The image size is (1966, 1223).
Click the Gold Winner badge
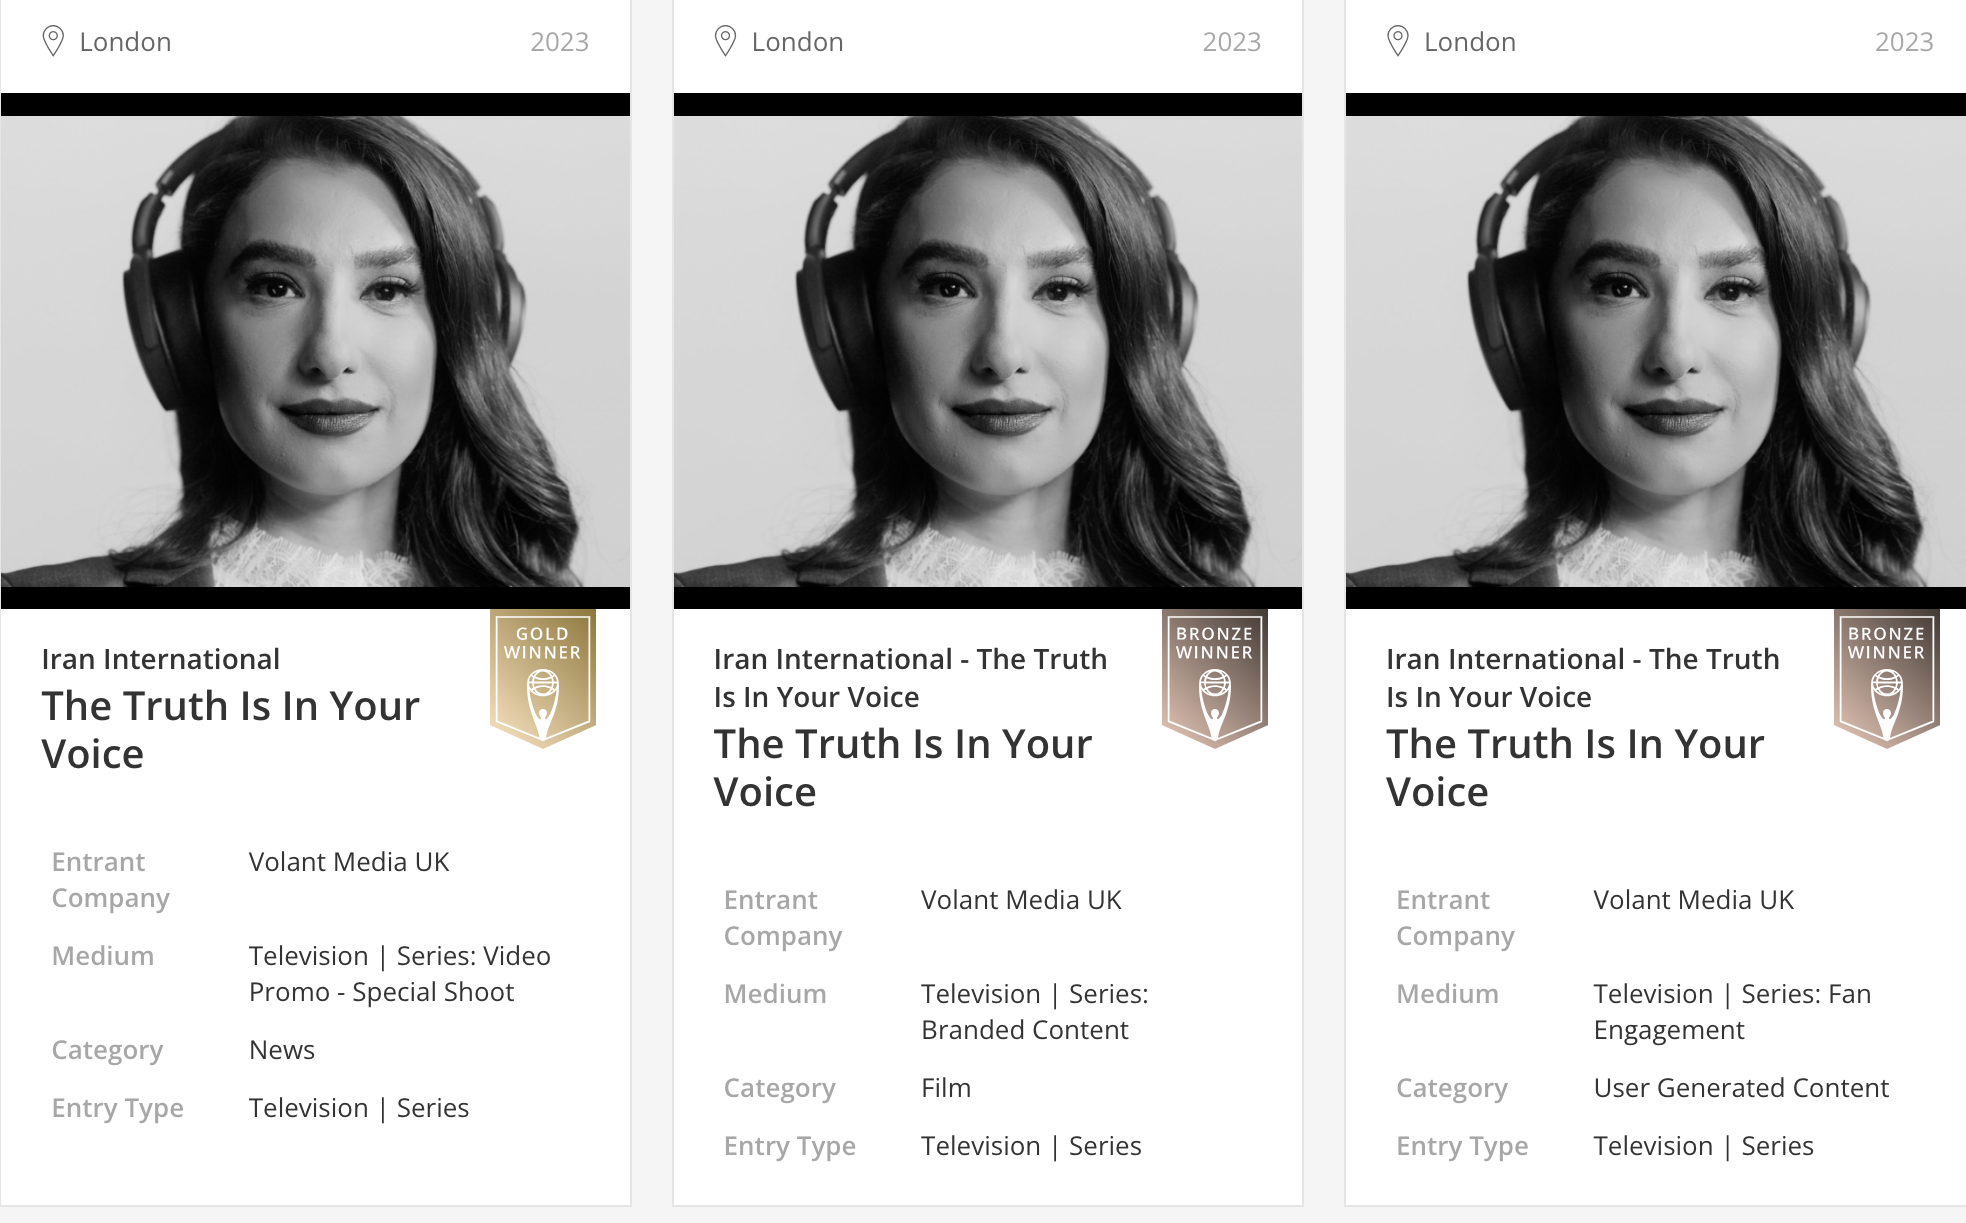pyautogui.click(x=542, y=677)
